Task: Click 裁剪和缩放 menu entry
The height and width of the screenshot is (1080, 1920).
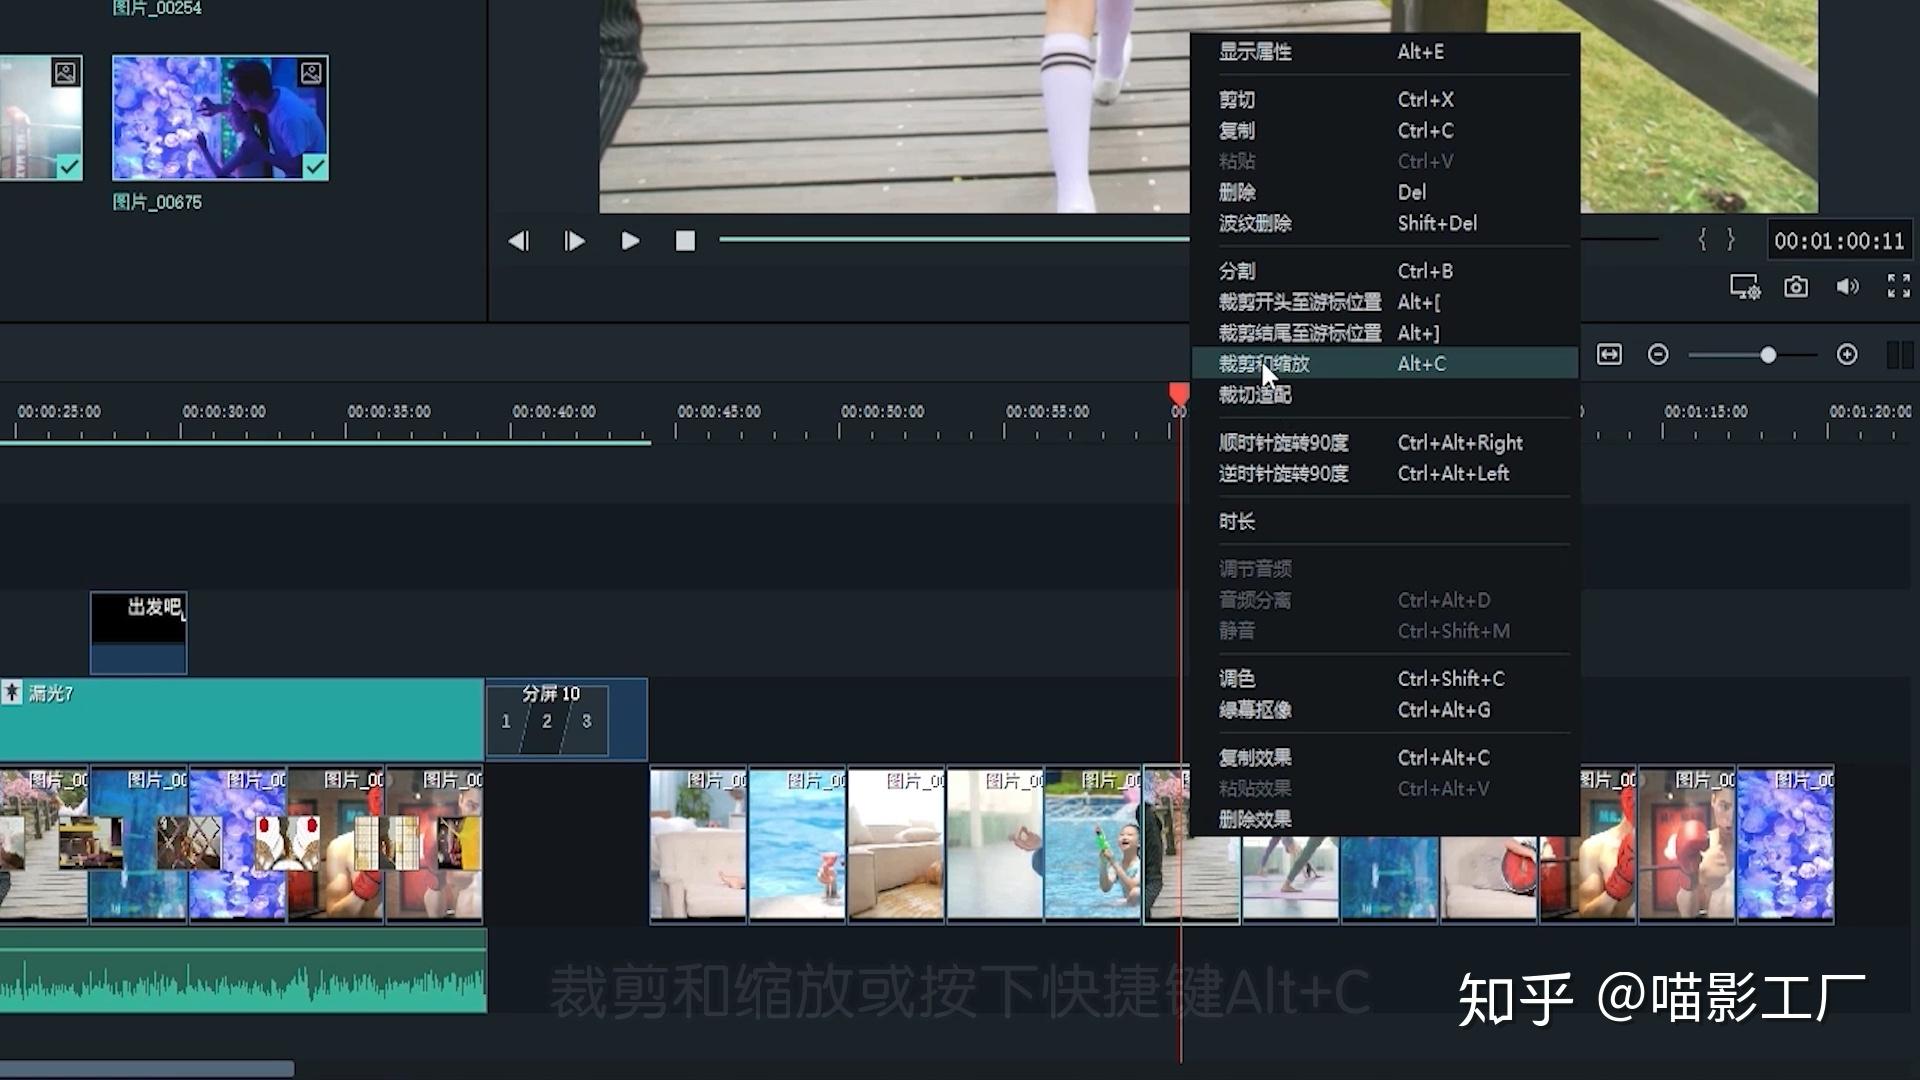Action: pos(1384,364)
